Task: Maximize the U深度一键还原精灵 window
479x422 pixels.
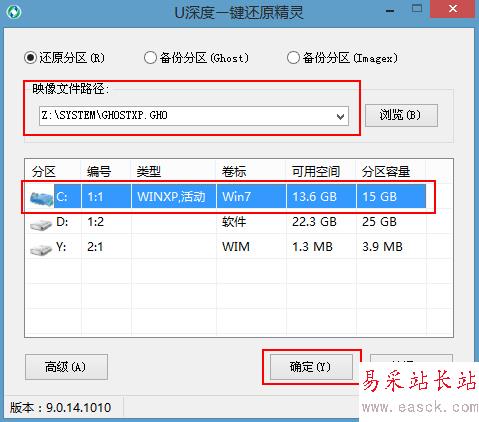Action: (417, 9)
